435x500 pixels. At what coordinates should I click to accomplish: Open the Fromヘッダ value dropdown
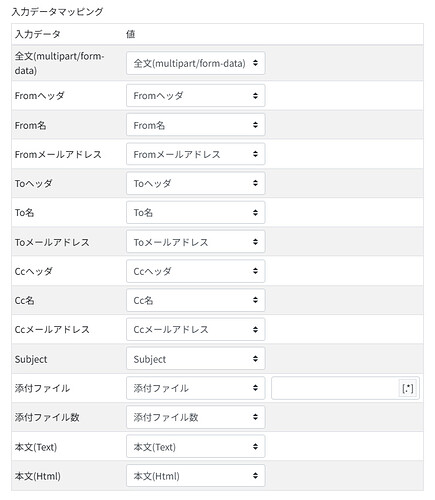point(196,96)
